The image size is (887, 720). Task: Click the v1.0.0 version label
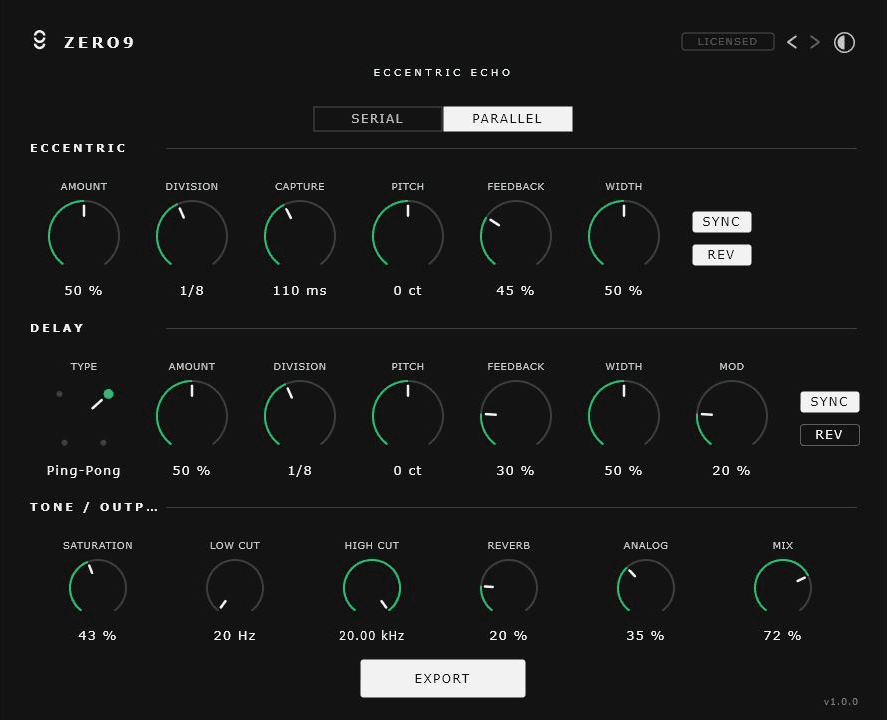tap(841, 702)
